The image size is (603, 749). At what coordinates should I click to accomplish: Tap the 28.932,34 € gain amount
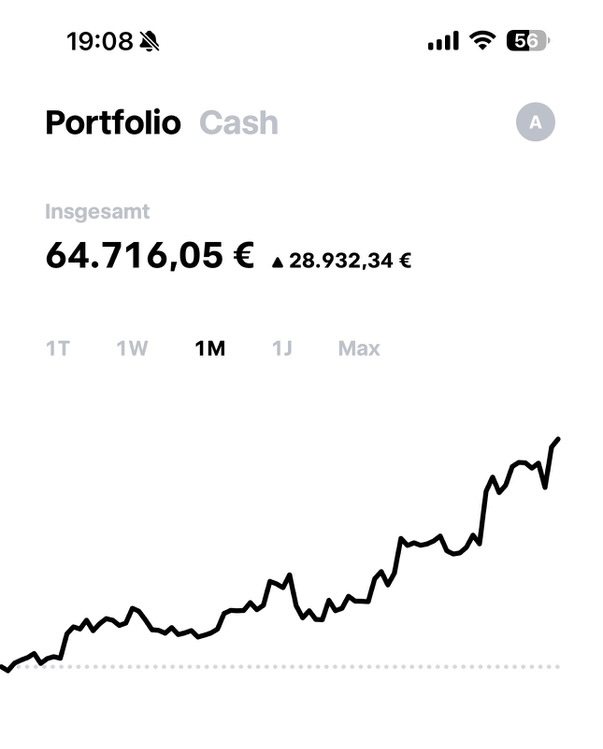pyautogui.click(x=350, y=262)
